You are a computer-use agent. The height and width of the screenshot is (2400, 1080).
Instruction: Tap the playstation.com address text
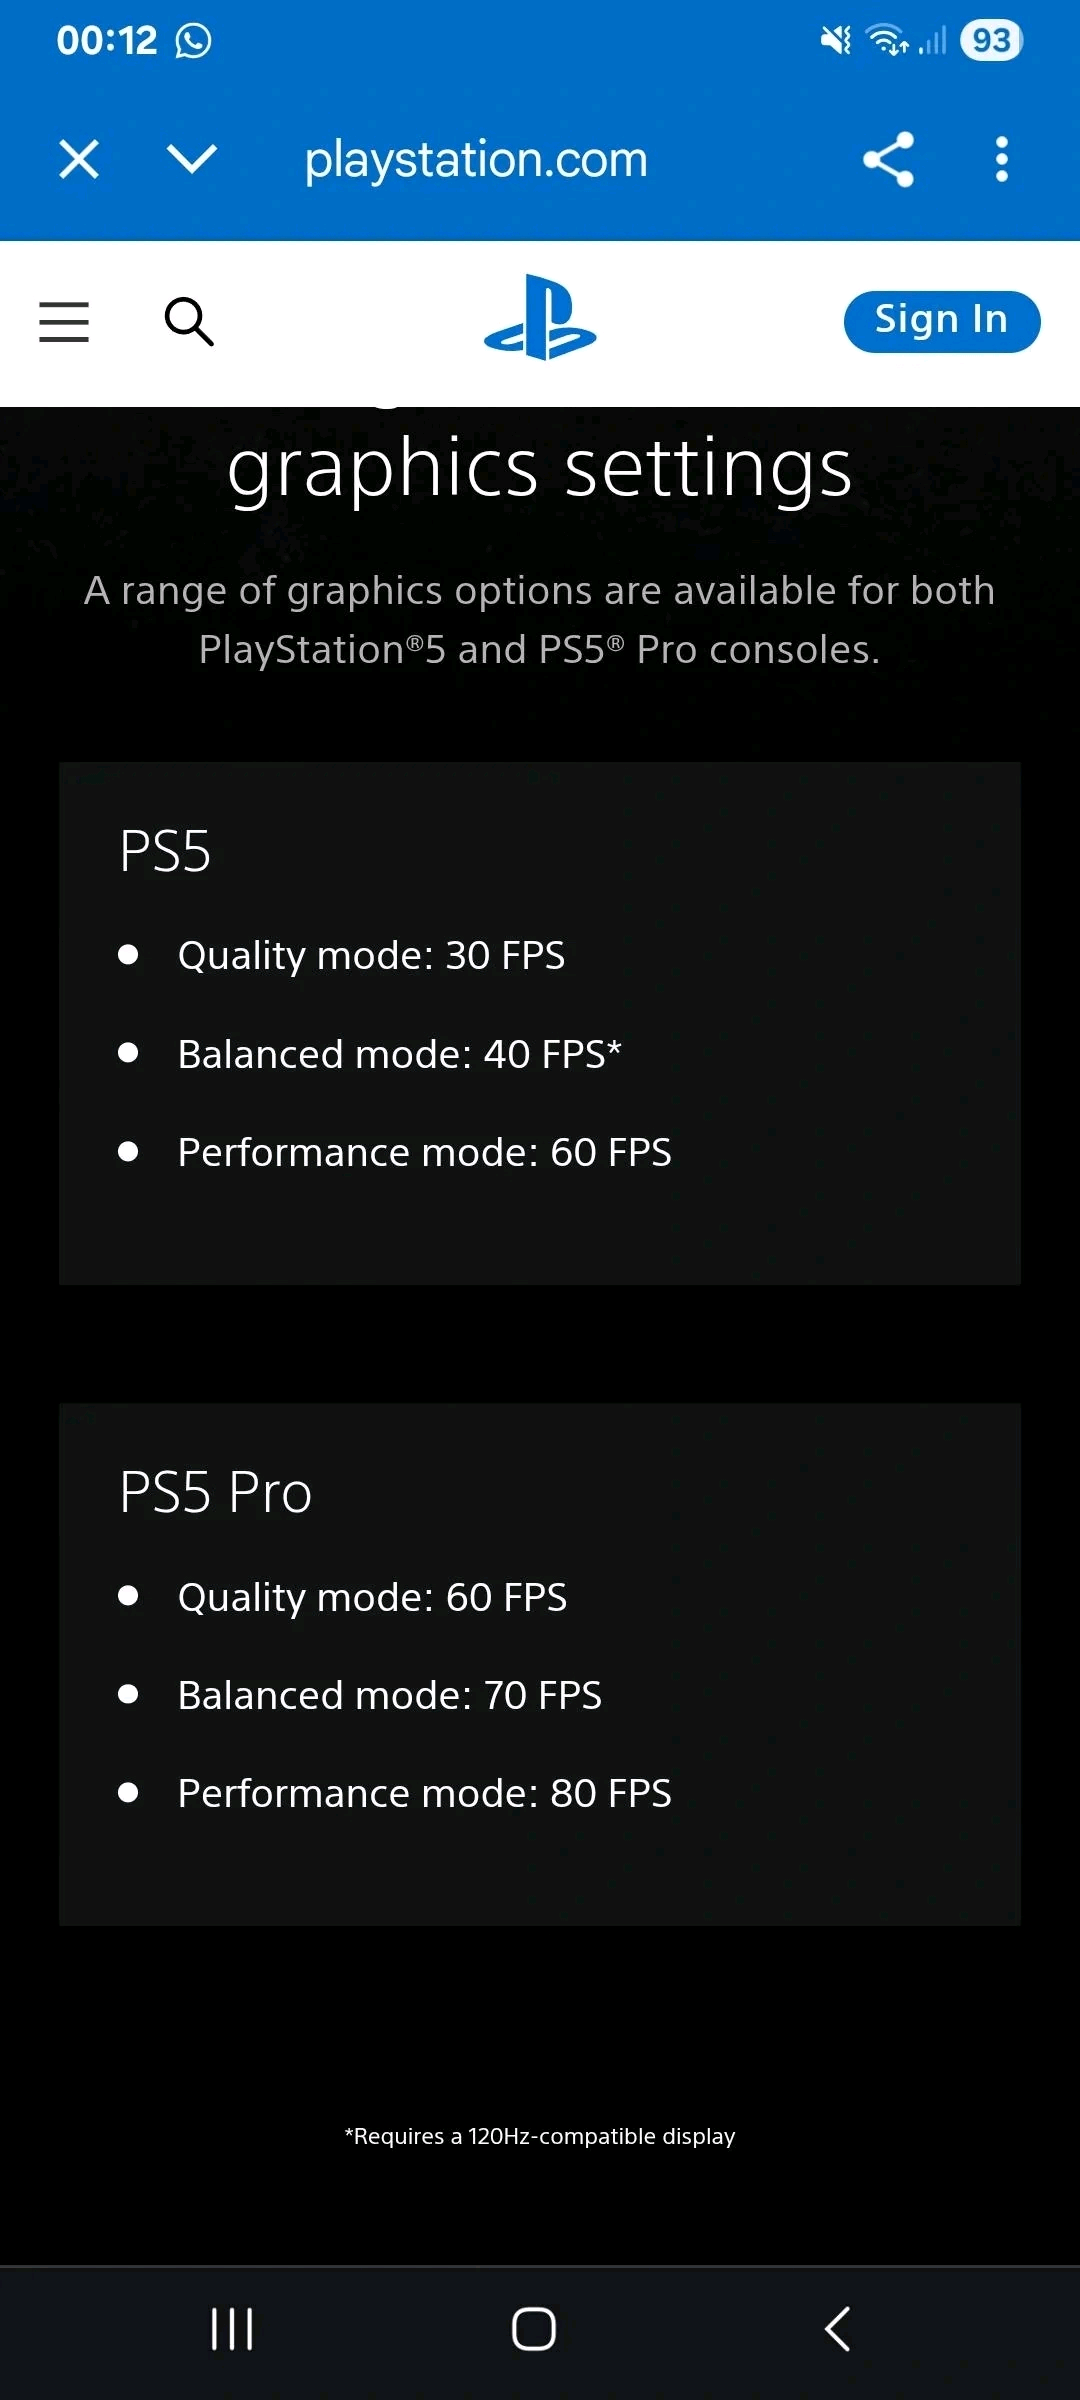tap(476, 159)
